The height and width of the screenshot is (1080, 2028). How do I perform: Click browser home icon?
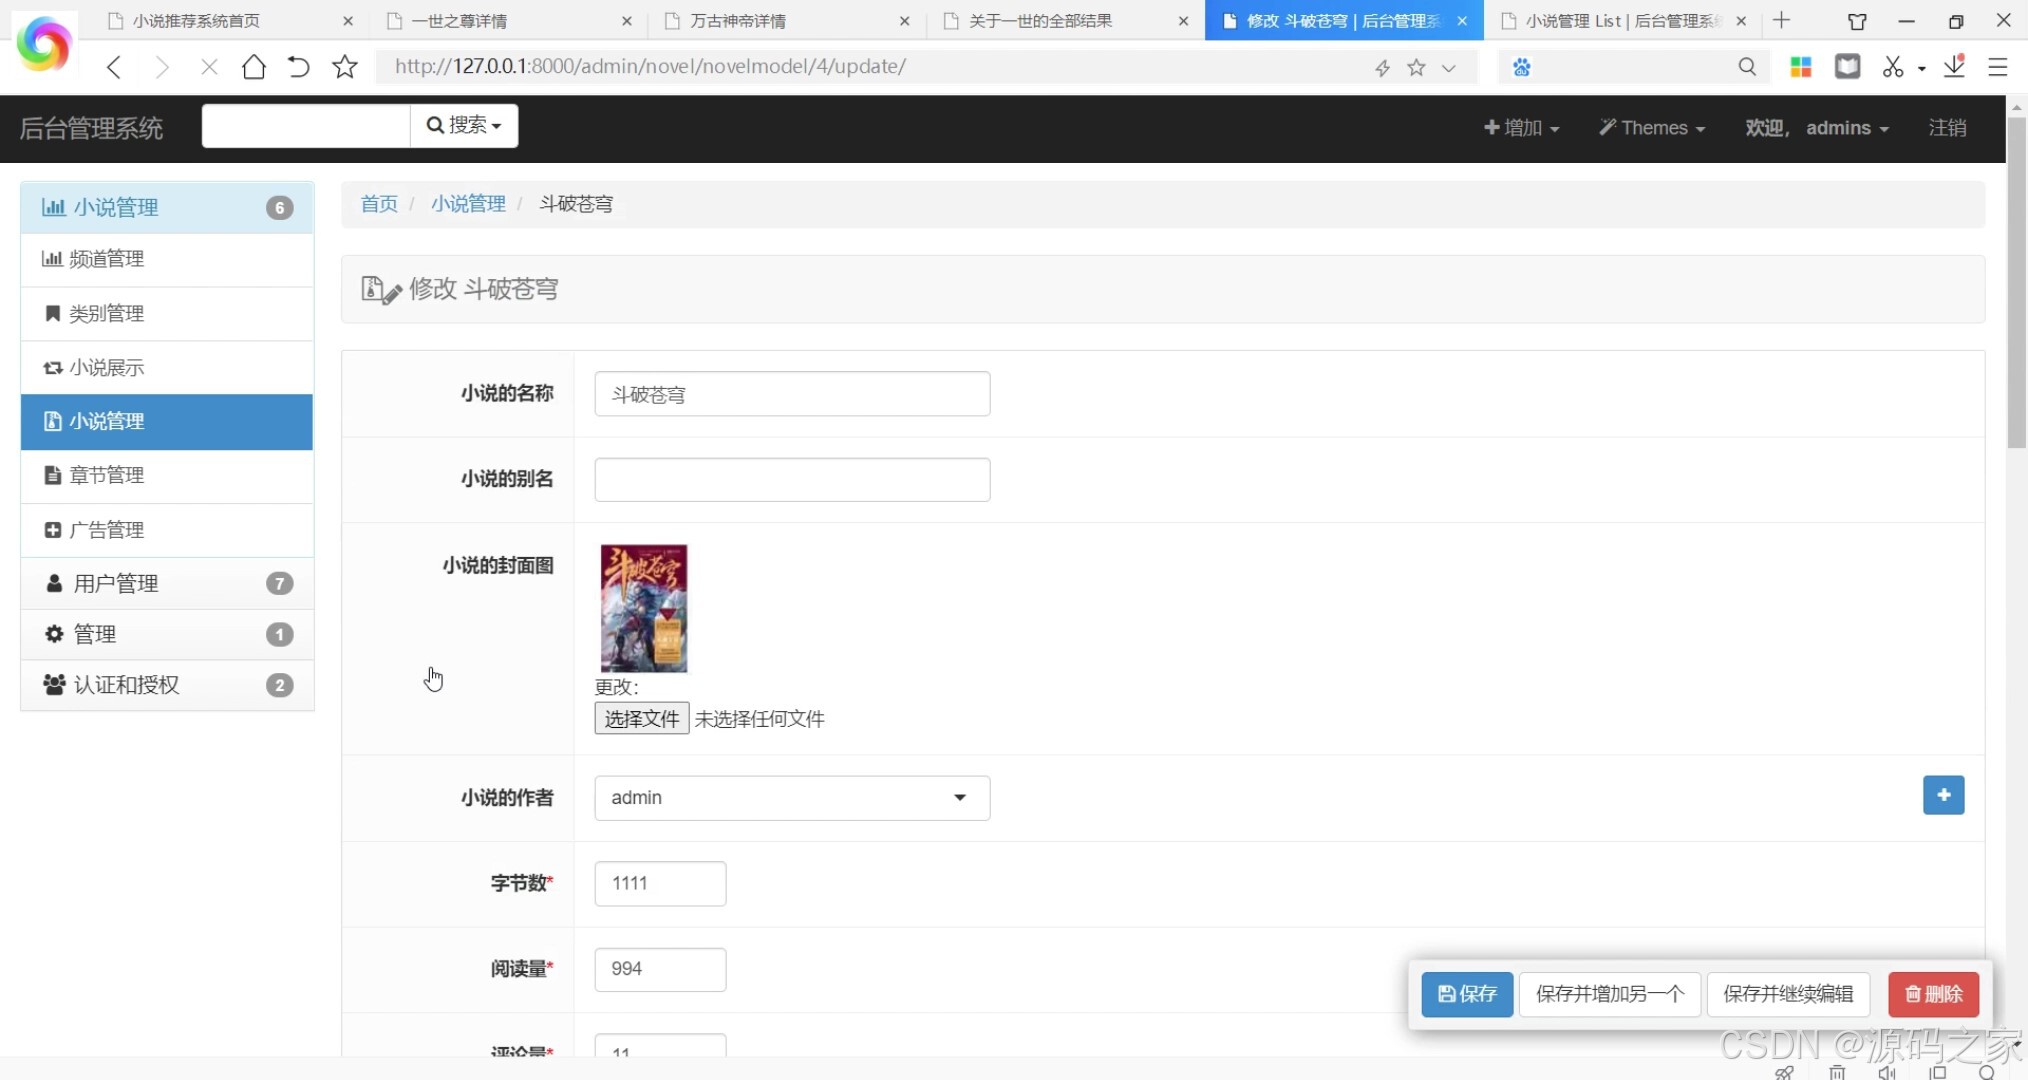pos(254,67)
